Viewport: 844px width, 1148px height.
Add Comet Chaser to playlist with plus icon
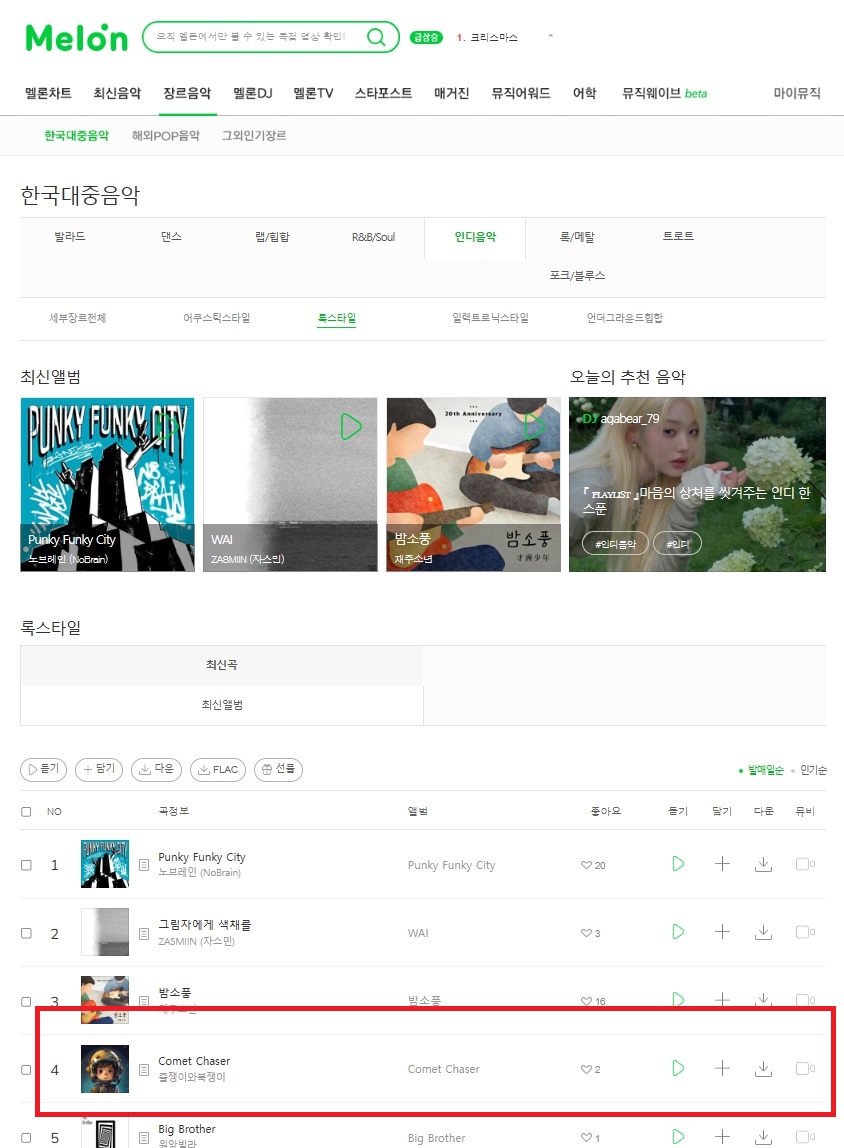tap(722, 1068)
